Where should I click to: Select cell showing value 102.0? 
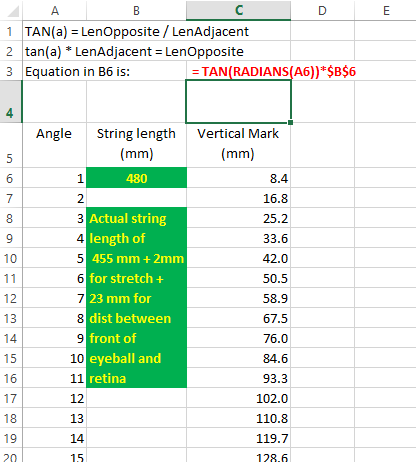click(238, 398)
